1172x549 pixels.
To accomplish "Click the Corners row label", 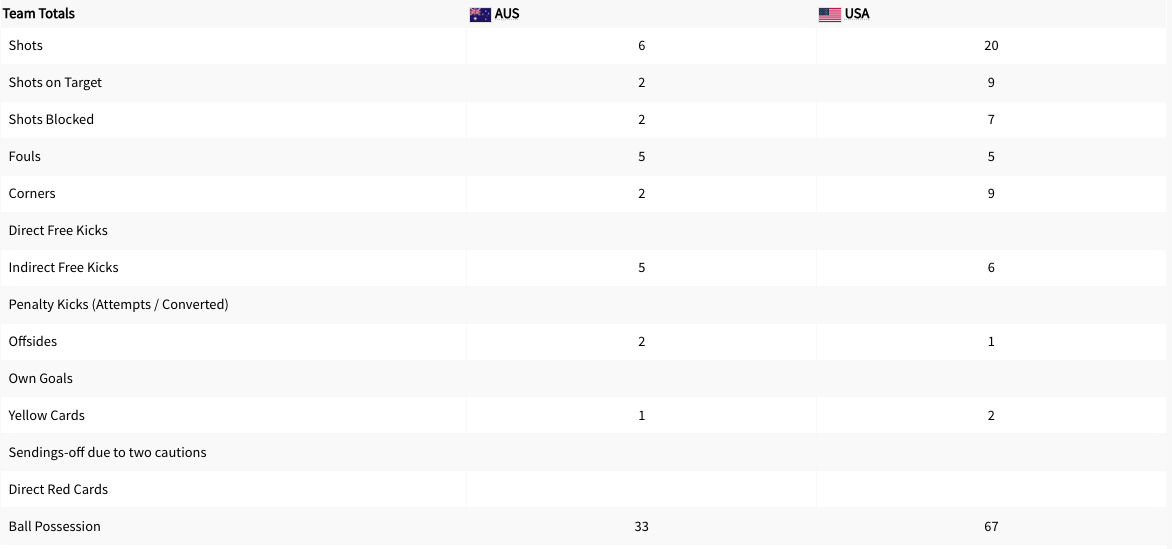I will pos(32,194).
